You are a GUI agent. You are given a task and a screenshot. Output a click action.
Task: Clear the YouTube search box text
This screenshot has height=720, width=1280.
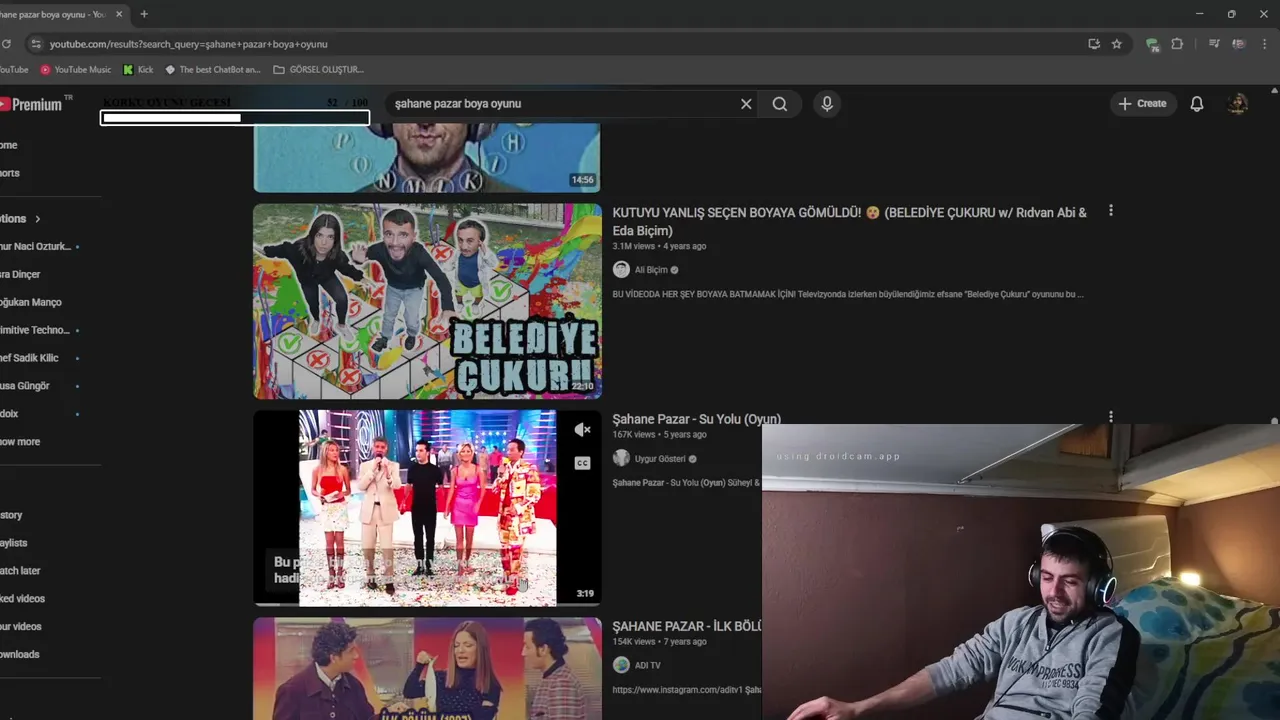pyautogui.click(x=746, y=104)
